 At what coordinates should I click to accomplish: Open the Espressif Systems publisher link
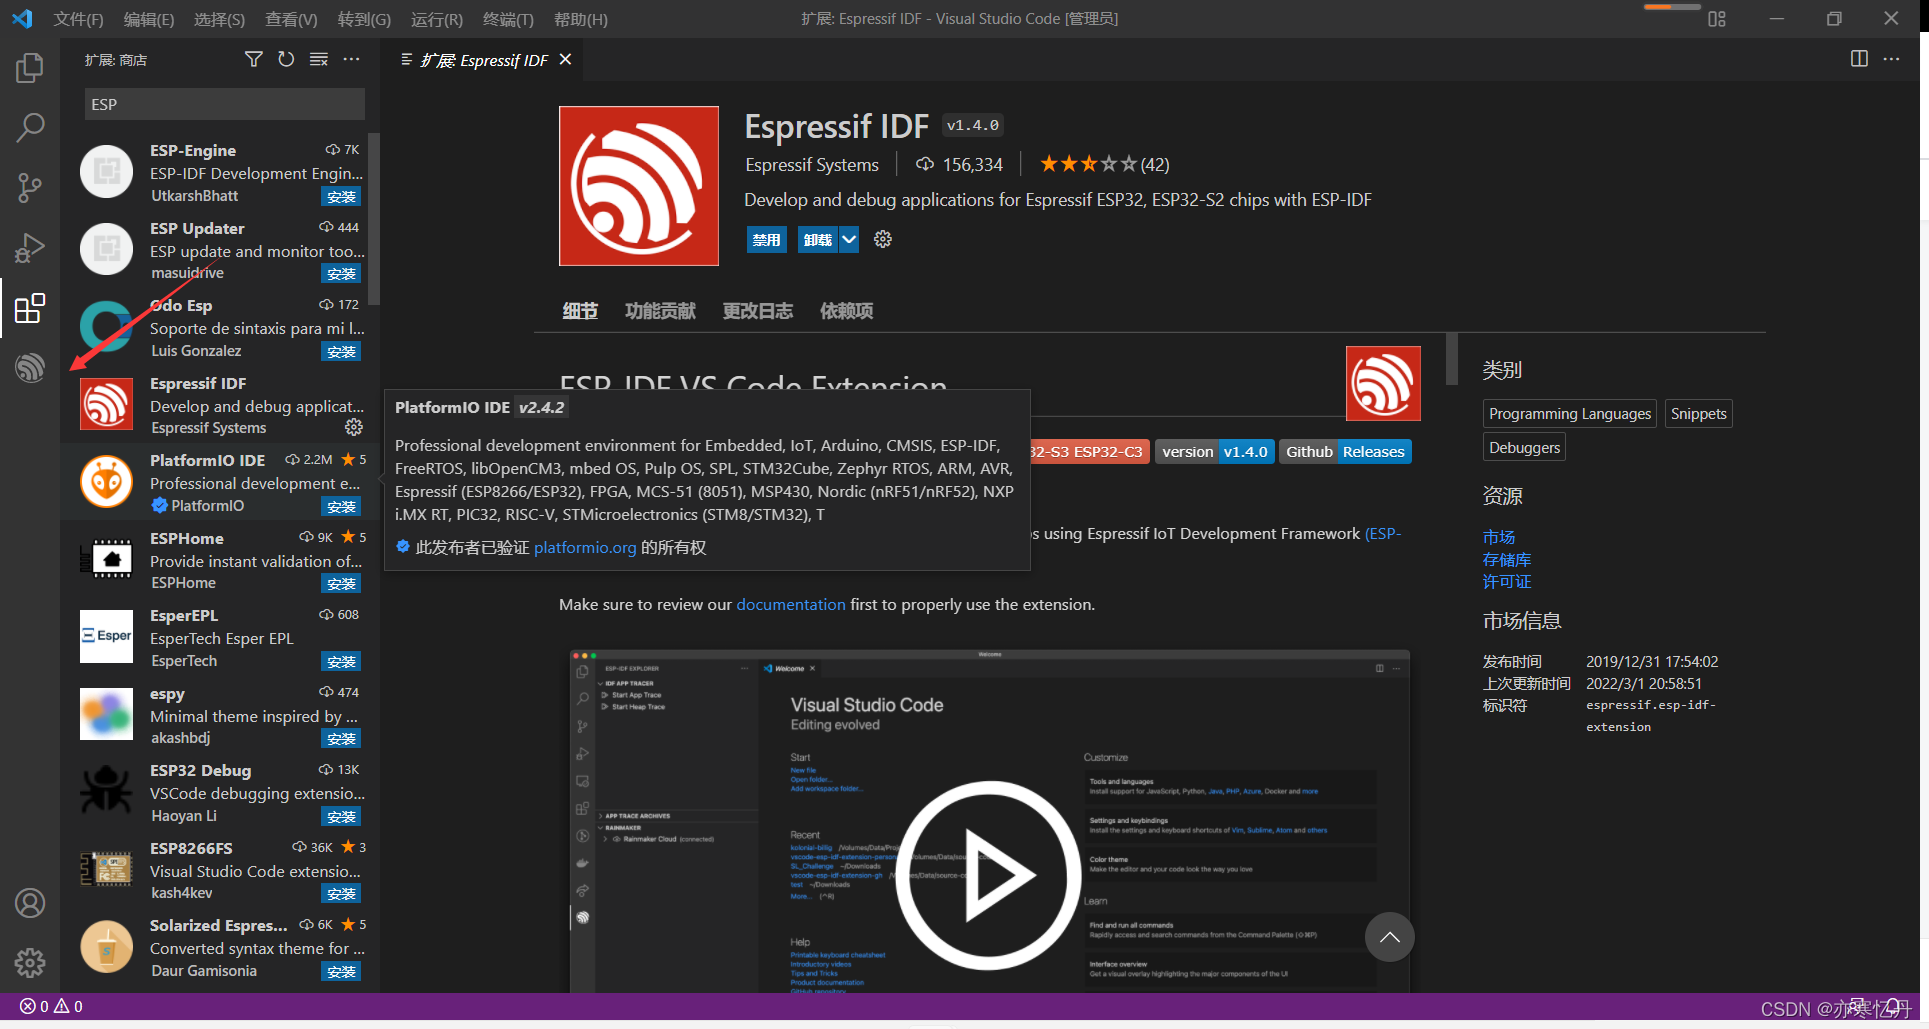click(812, 165)
